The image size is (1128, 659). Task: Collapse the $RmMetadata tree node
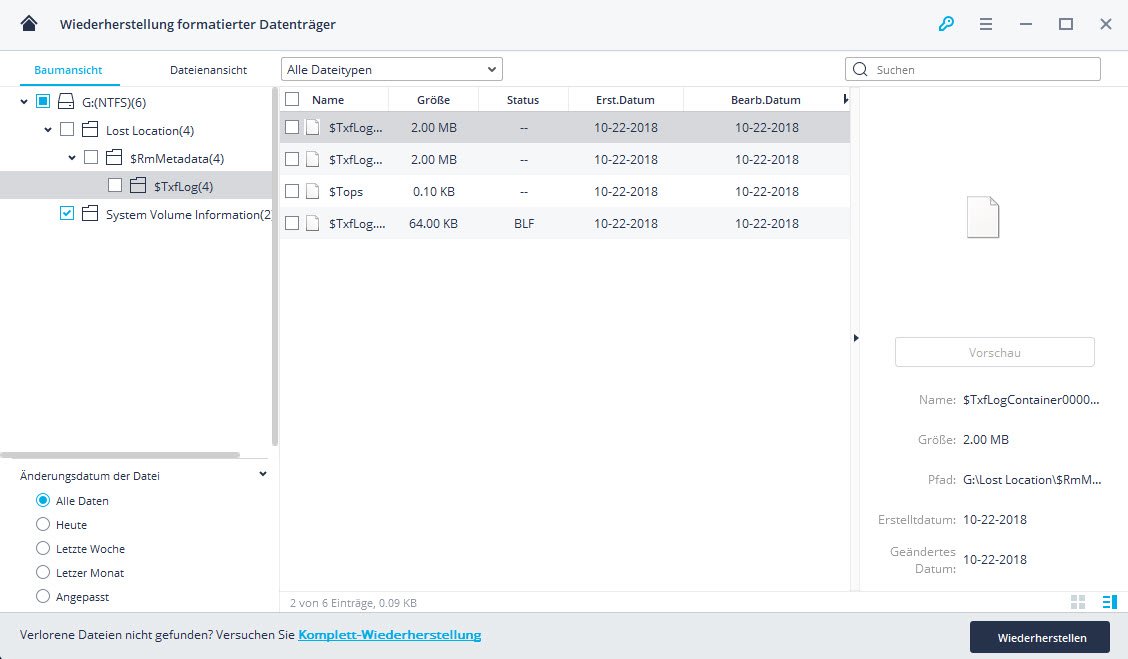[x=72, y=158]
